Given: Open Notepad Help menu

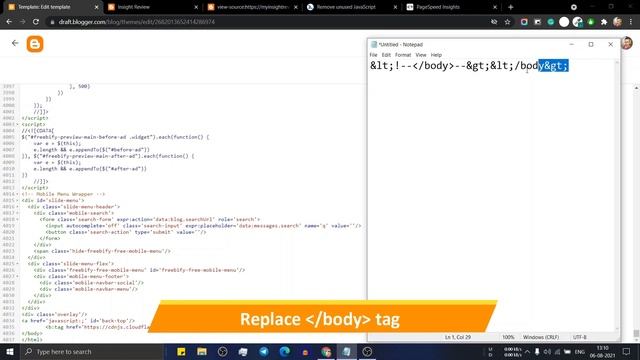Looking at the screenshot, I should [436, 55].
